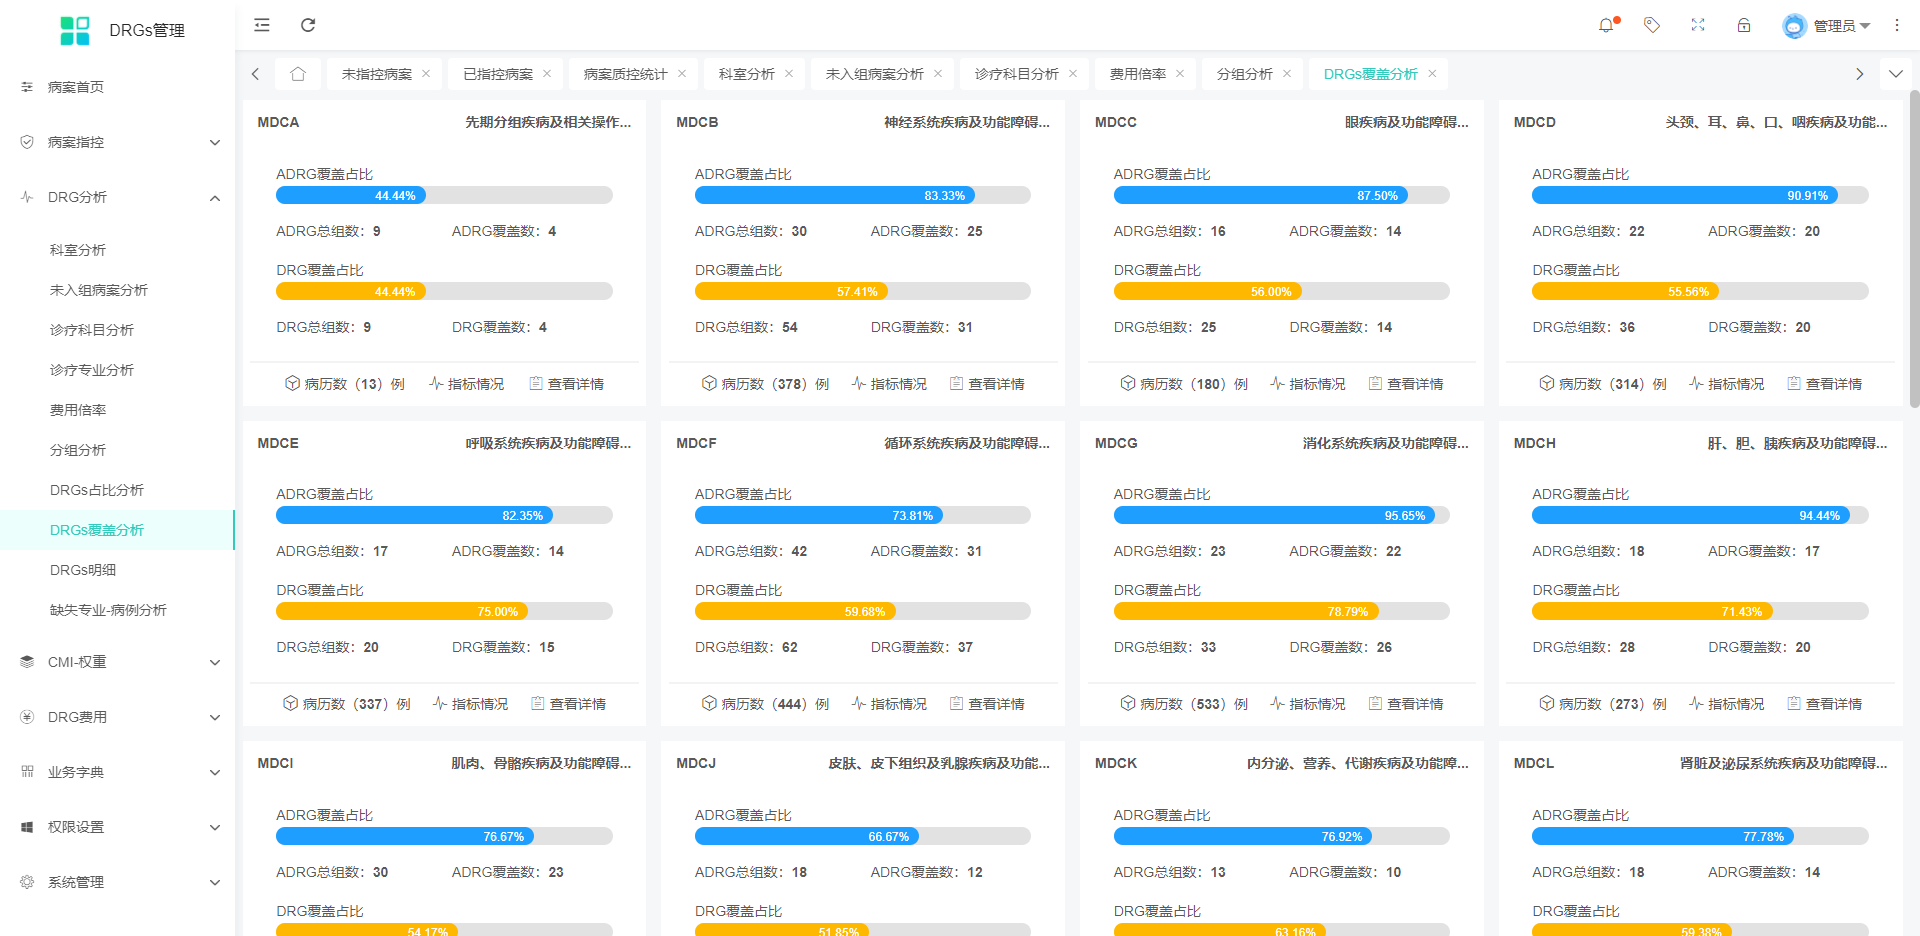Click 'DRG总组数: 62' in MDCF card

[746, 647]
